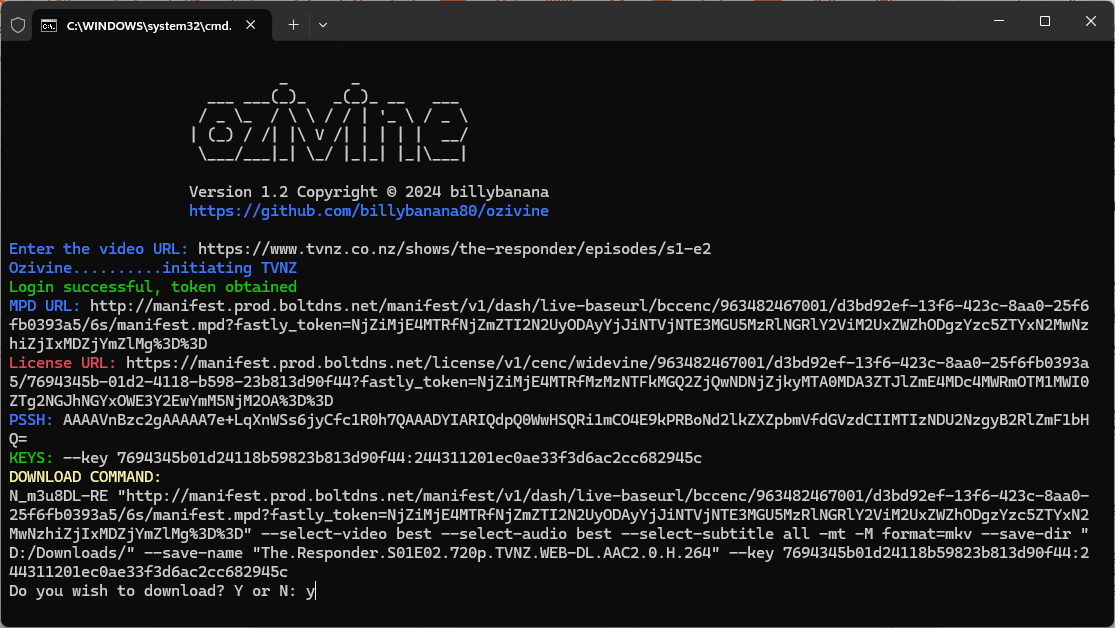Viewport: 1115px width, 628px height.
Task: Expand the new tab profile dropdown arrow
Action: (323, 25)
